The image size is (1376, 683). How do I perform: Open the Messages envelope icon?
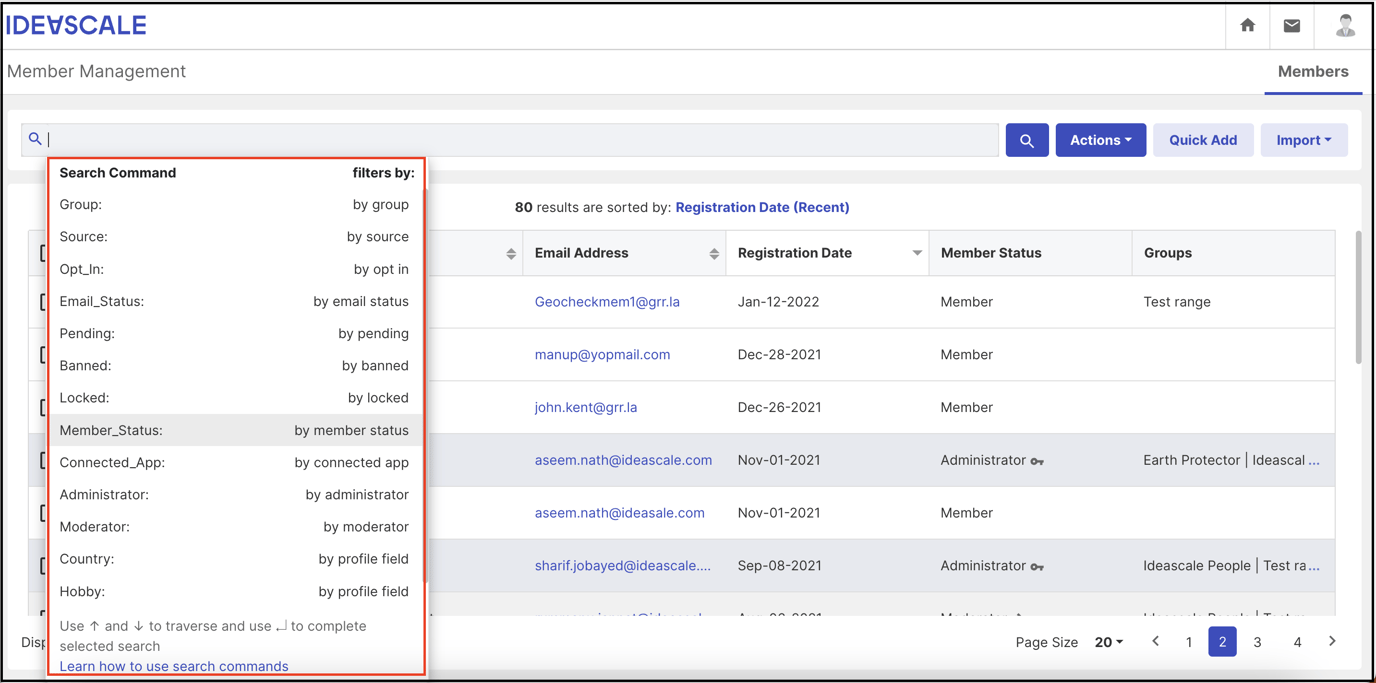pos(1292,25)
